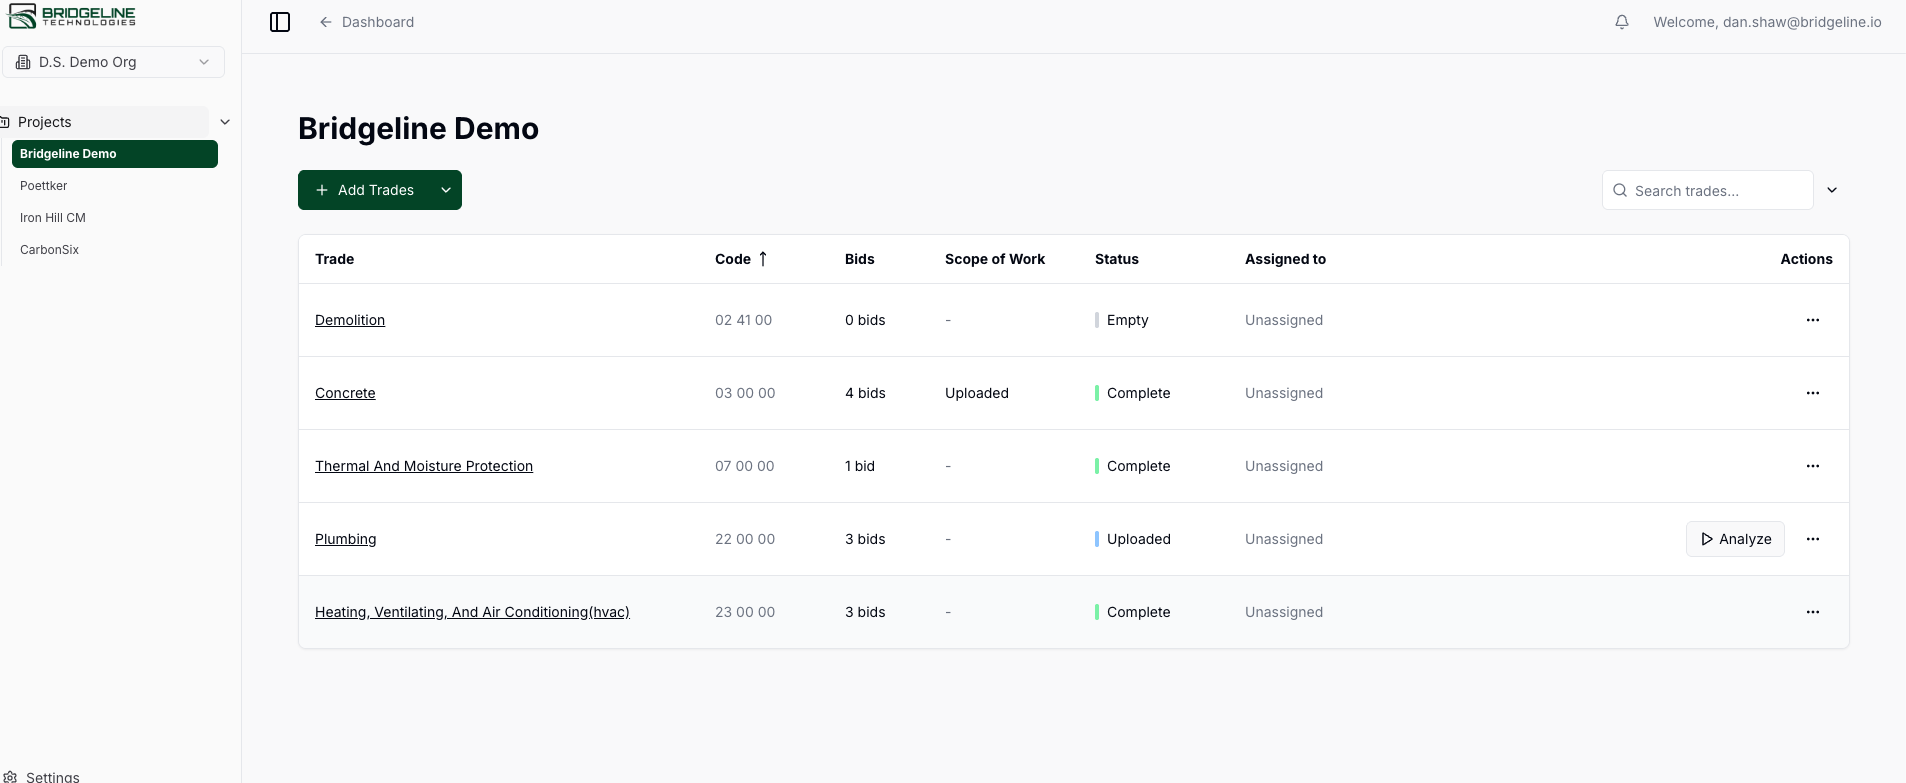Click the Bids column header
The image size is (1906, 783).
click(x=859, y=259)
